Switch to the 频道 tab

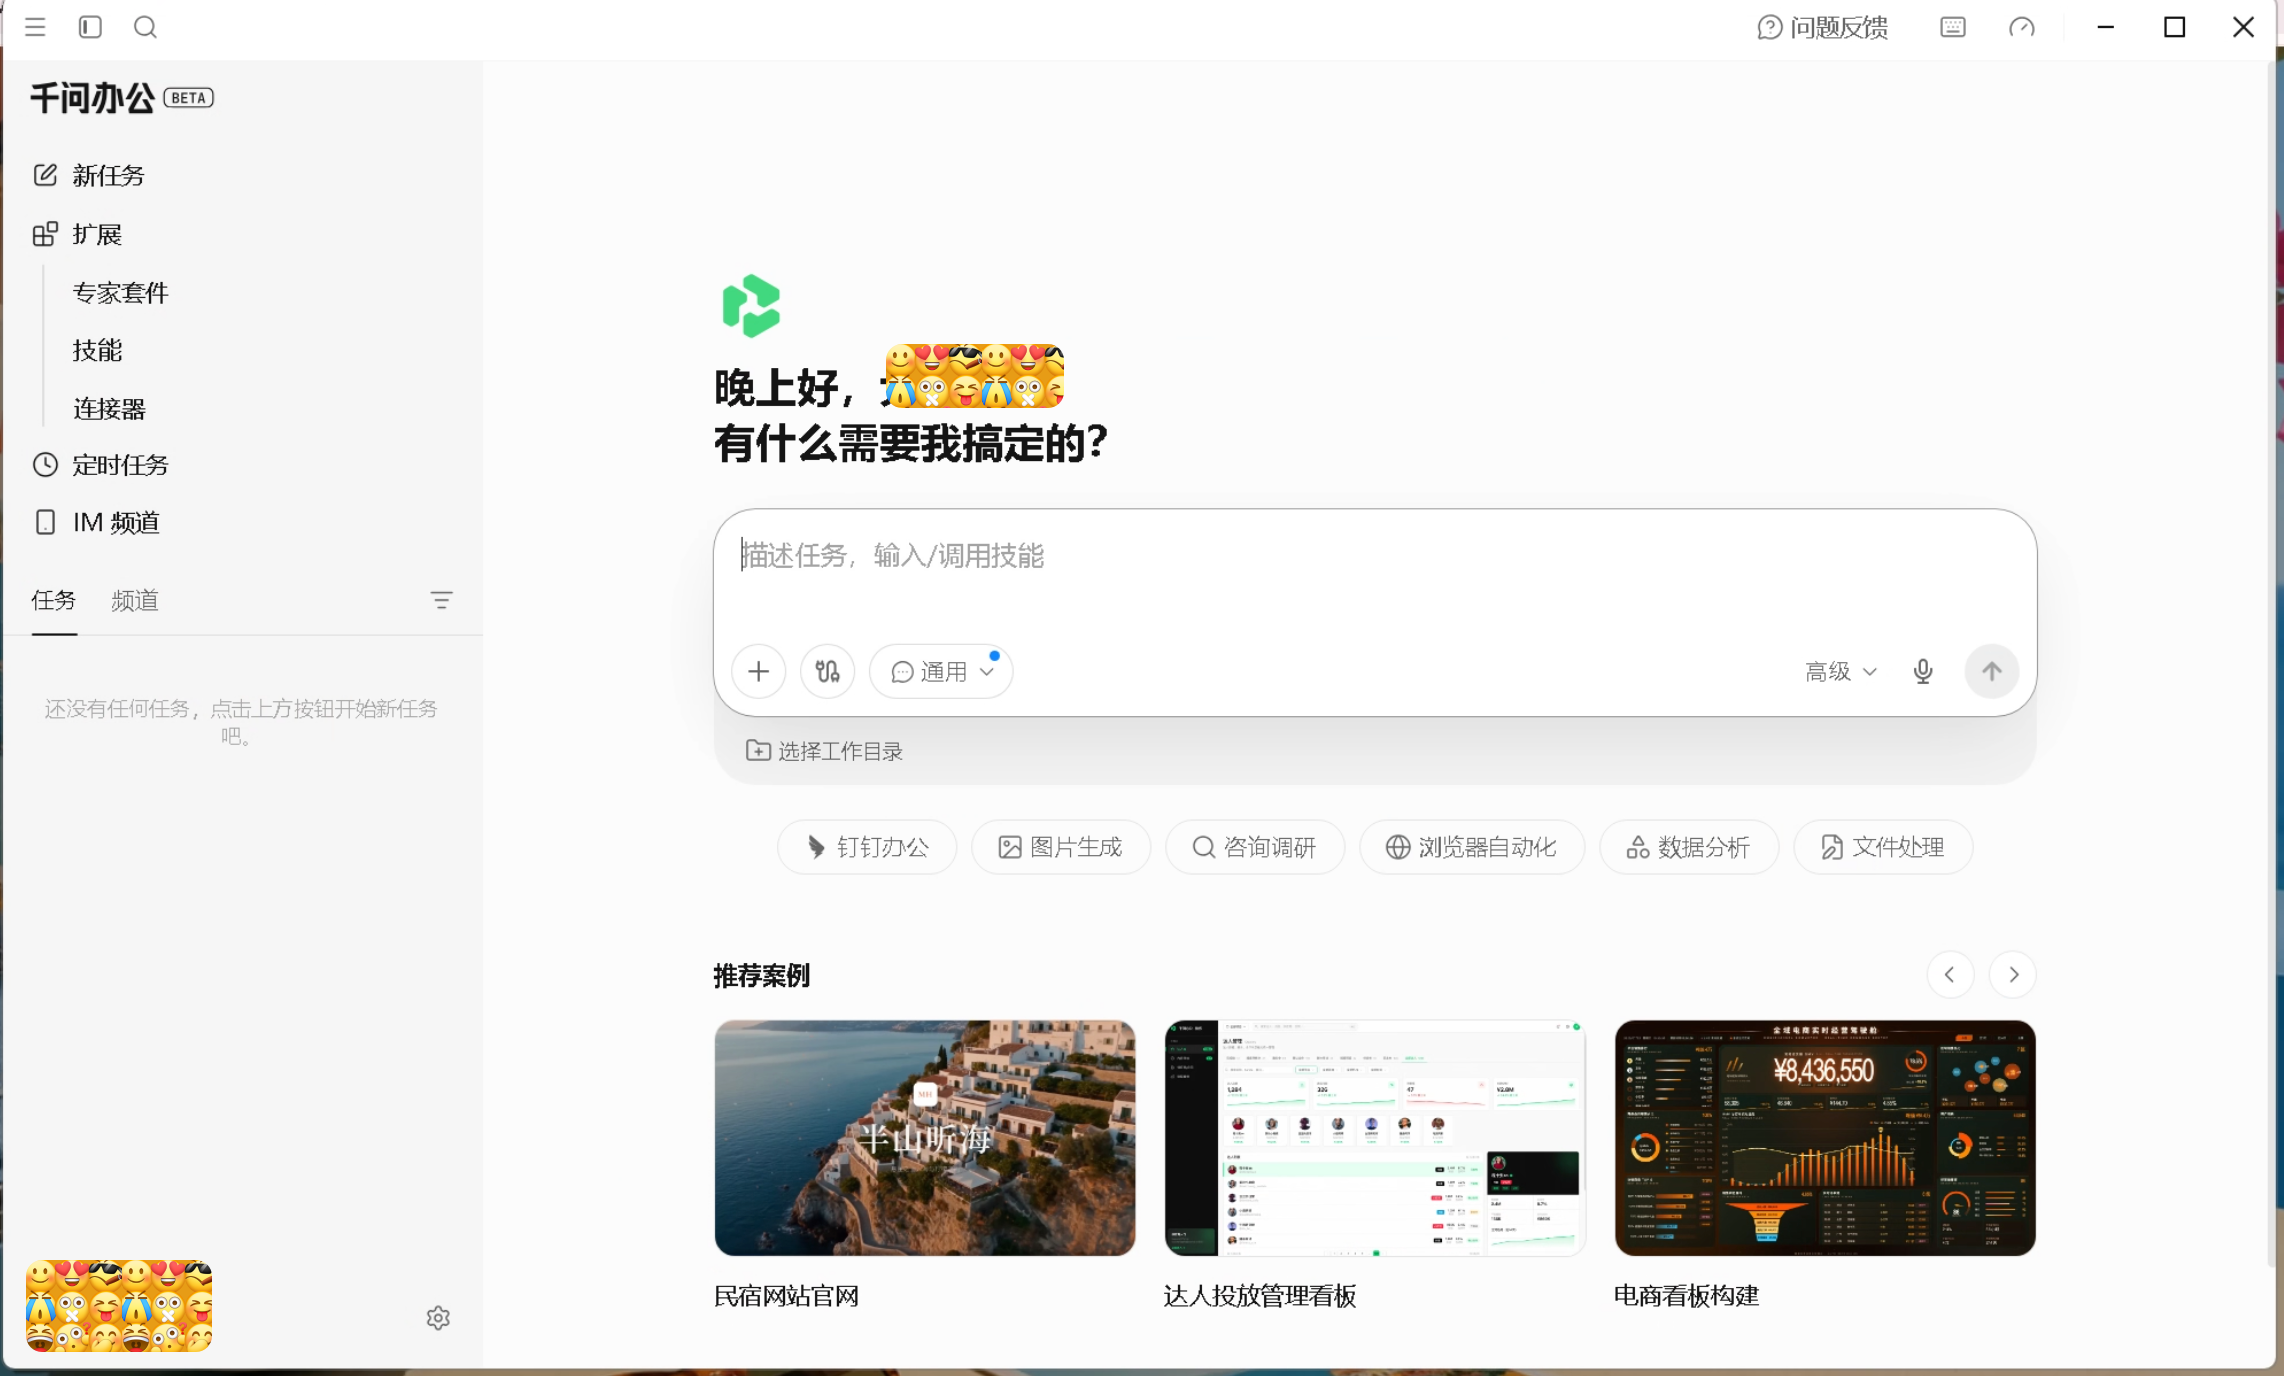(x=135, y=600)
